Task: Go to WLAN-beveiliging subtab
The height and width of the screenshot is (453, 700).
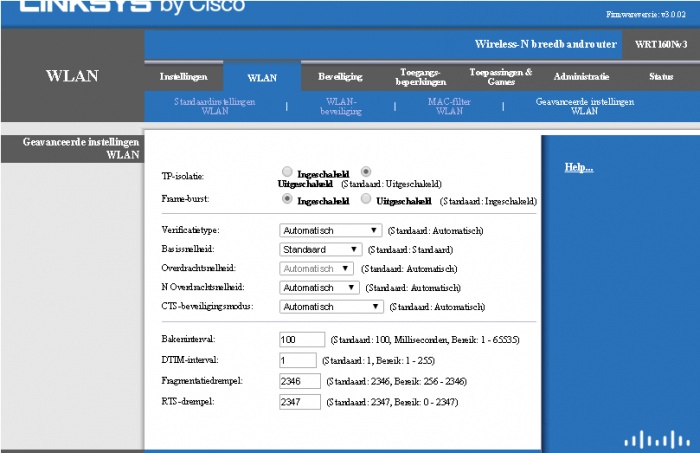Action: coord(341,106)
